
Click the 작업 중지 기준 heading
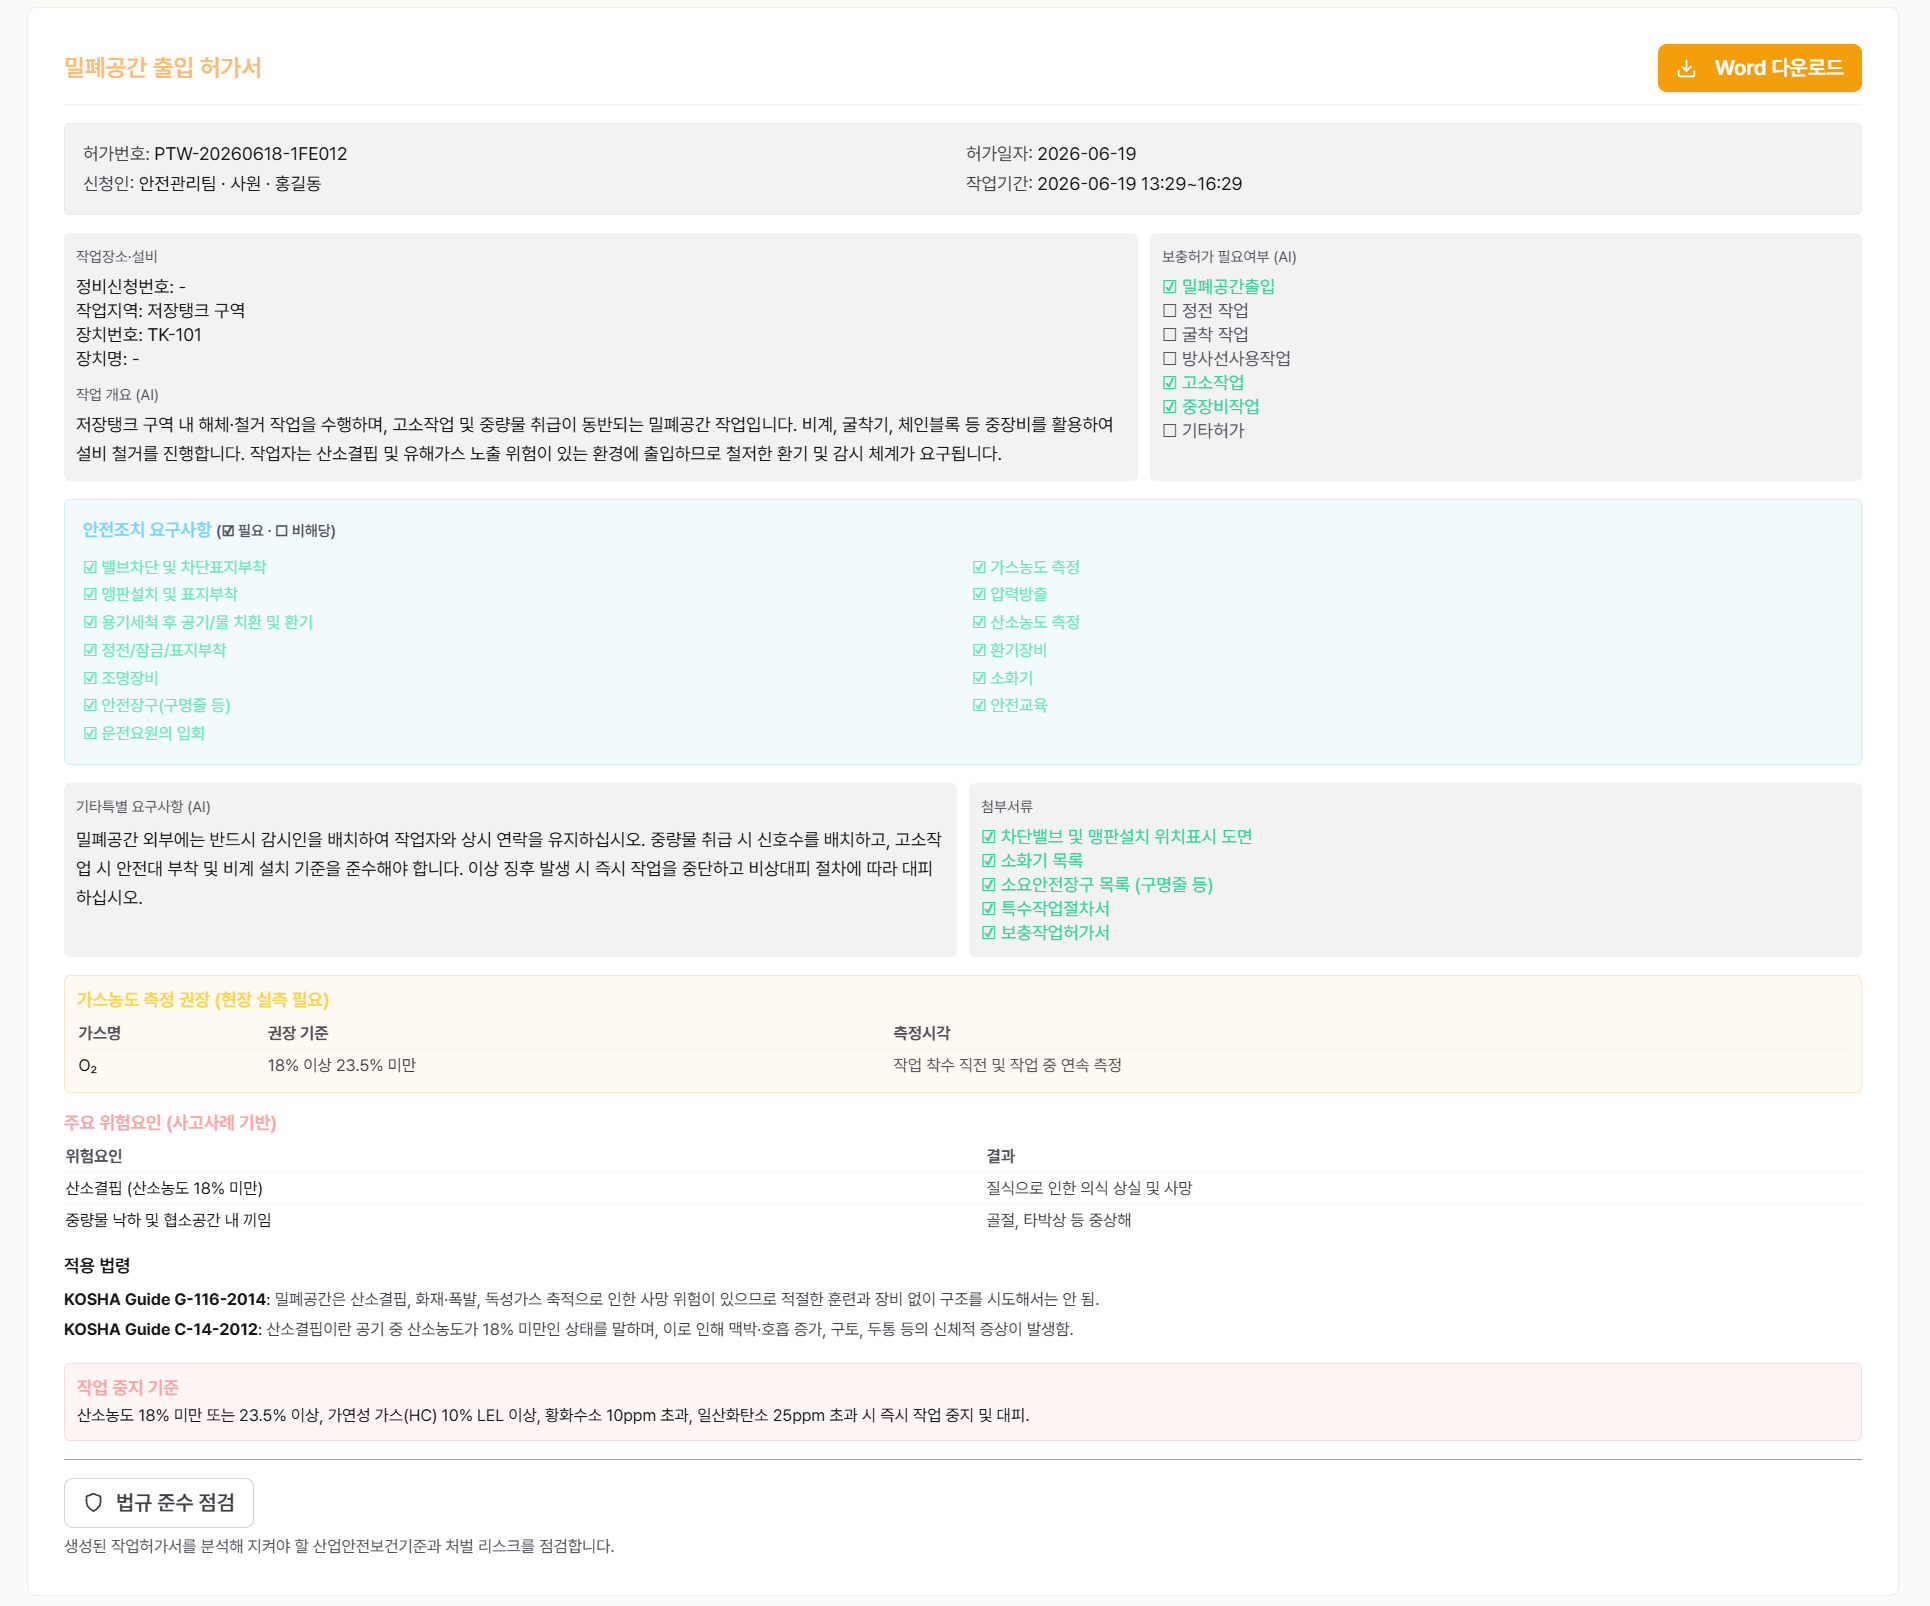coord(128,1387)
